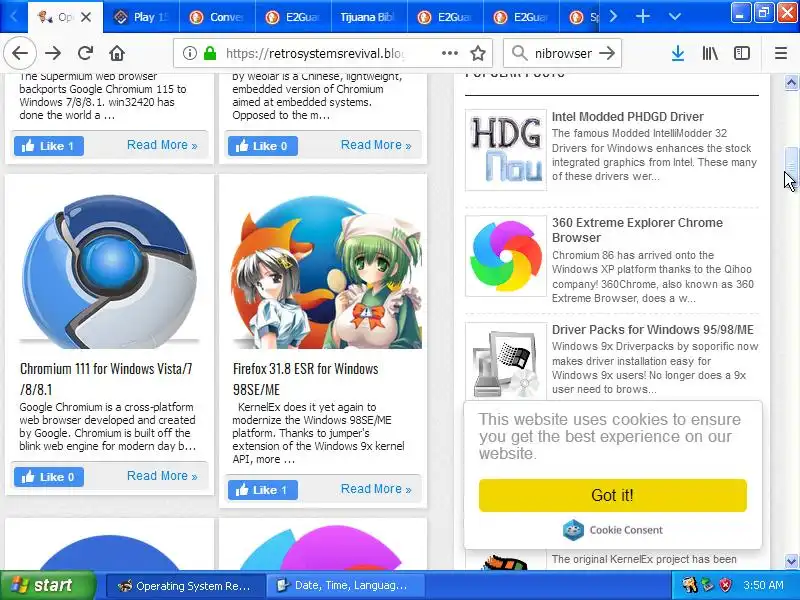Viewport: 800px width, 600px height.
Task: Open the downloads panel
Action: [x=678, y=53]
